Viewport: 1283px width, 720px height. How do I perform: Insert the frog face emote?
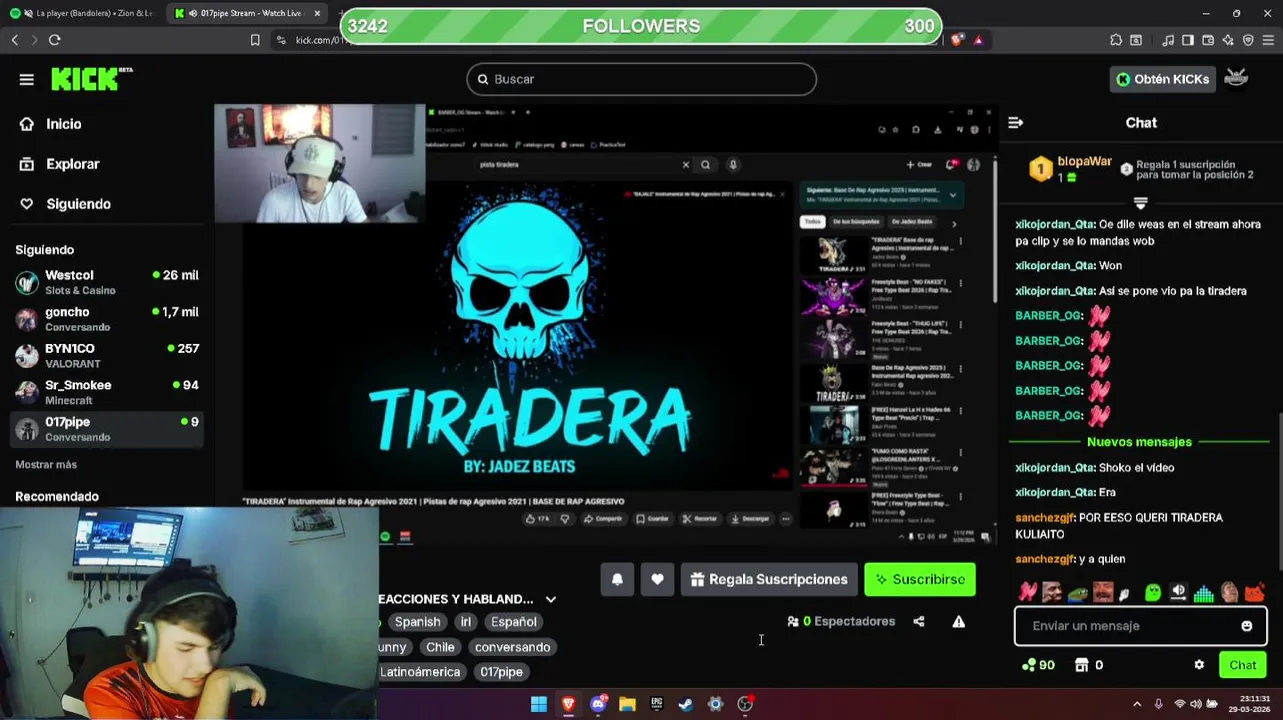pyautogui.click(x=1078, y=592)
